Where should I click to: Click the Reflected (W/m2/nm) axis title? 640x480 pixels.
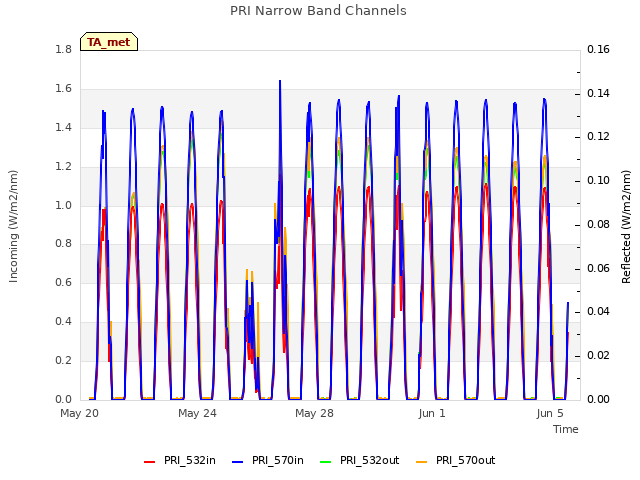click(626, 227)
